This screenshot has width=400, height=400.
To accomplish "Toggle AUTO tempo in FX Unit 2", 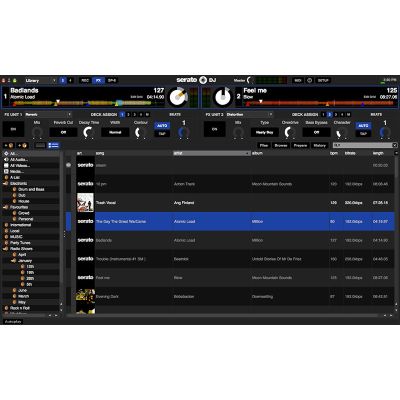I will click(x=363, y=126).
